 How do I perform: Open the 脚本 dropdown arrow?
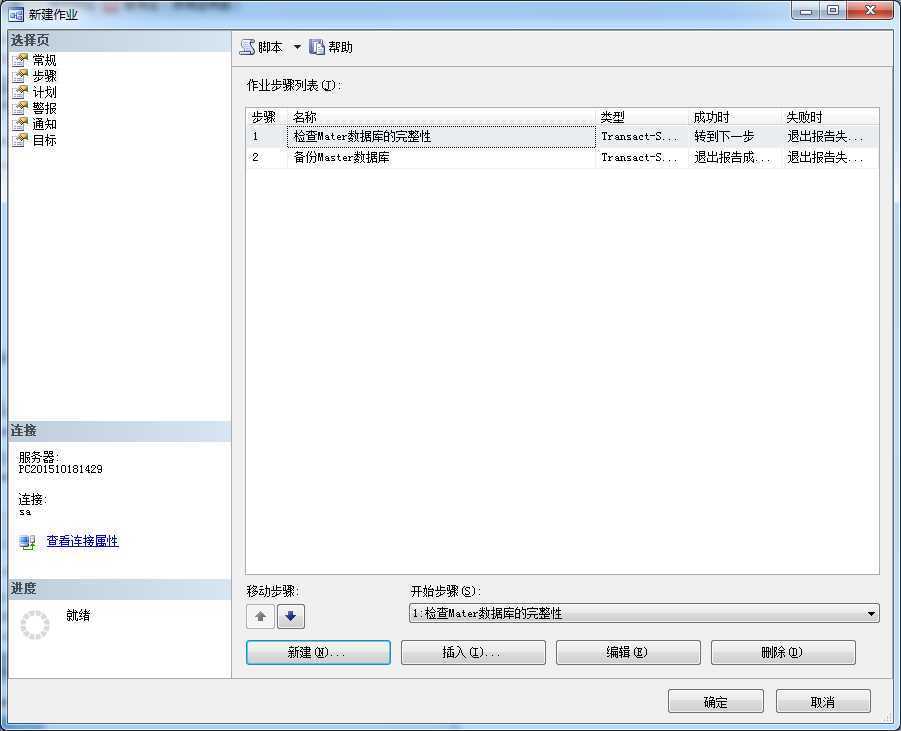[x=297, y=47]
